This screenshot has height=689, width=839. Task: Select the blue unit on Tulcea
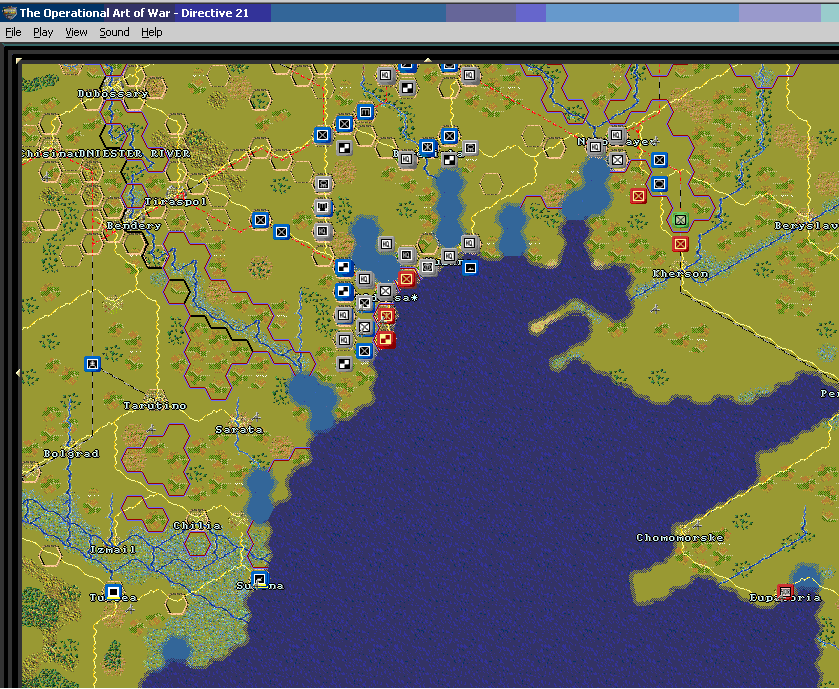click(113, 592)
